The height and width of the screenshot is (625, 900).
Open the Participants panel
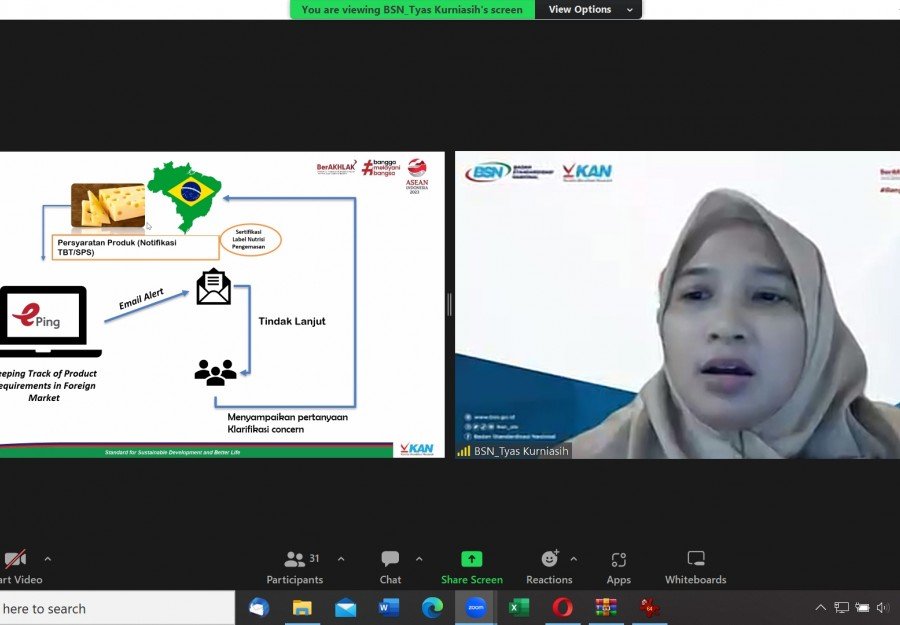coord(295,567)
